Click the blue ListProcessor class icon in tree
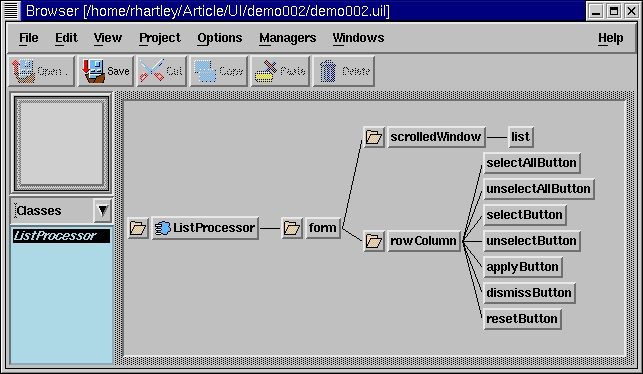 (162, 228)
